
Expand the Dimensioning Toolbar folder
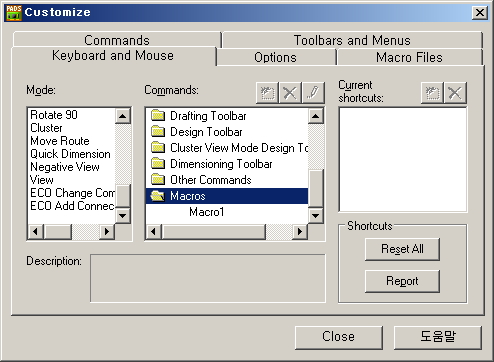212,164
